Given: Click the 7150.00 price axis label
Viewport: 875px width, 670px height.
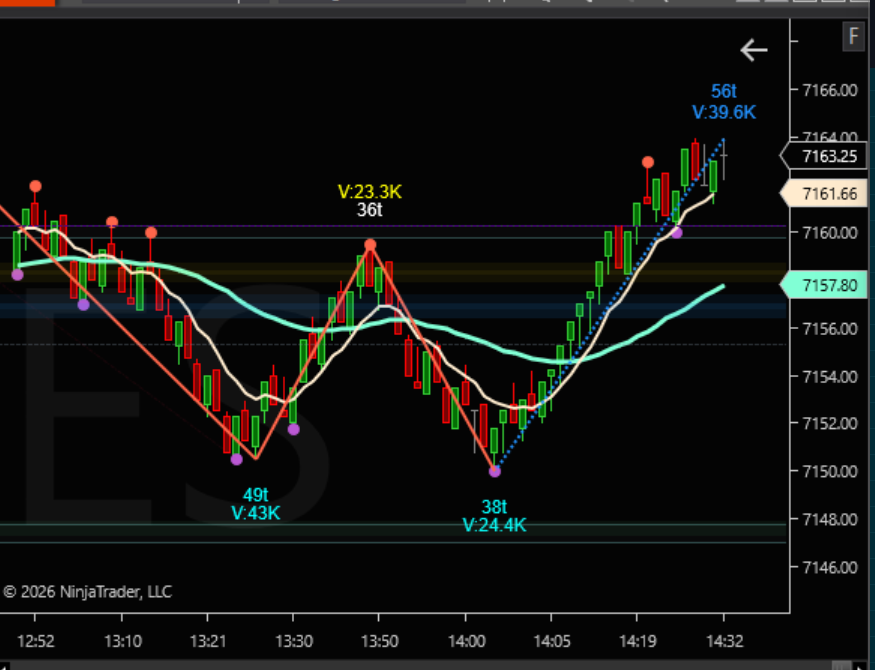Looking at the screenshot, I should [829, 471].
